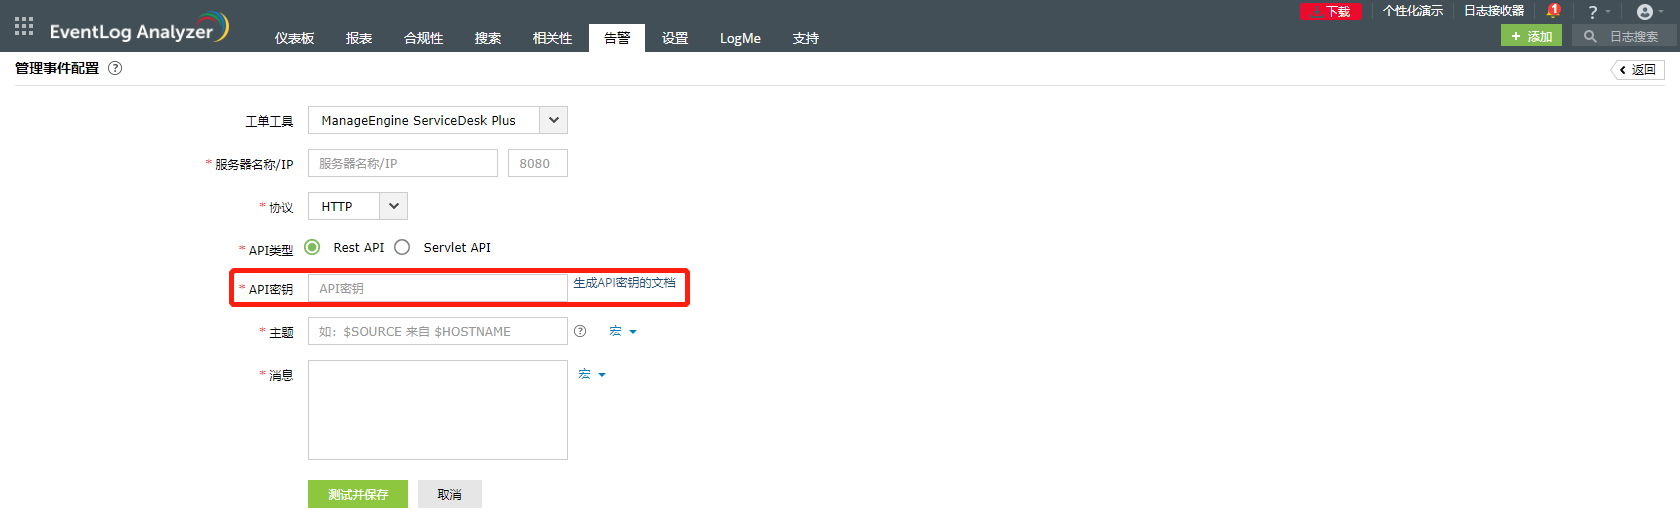Click the 8080 port input field
The image size is (1680, 523).
pos(538,163)
